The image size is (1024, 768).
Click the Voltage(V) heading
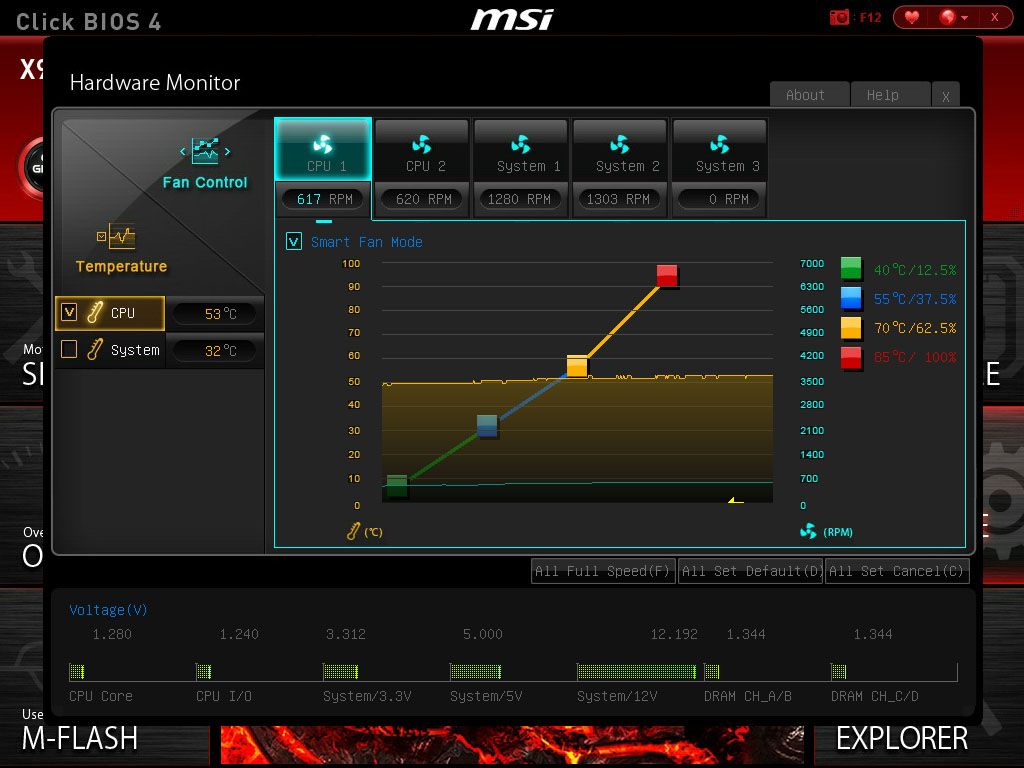(108, 609)
